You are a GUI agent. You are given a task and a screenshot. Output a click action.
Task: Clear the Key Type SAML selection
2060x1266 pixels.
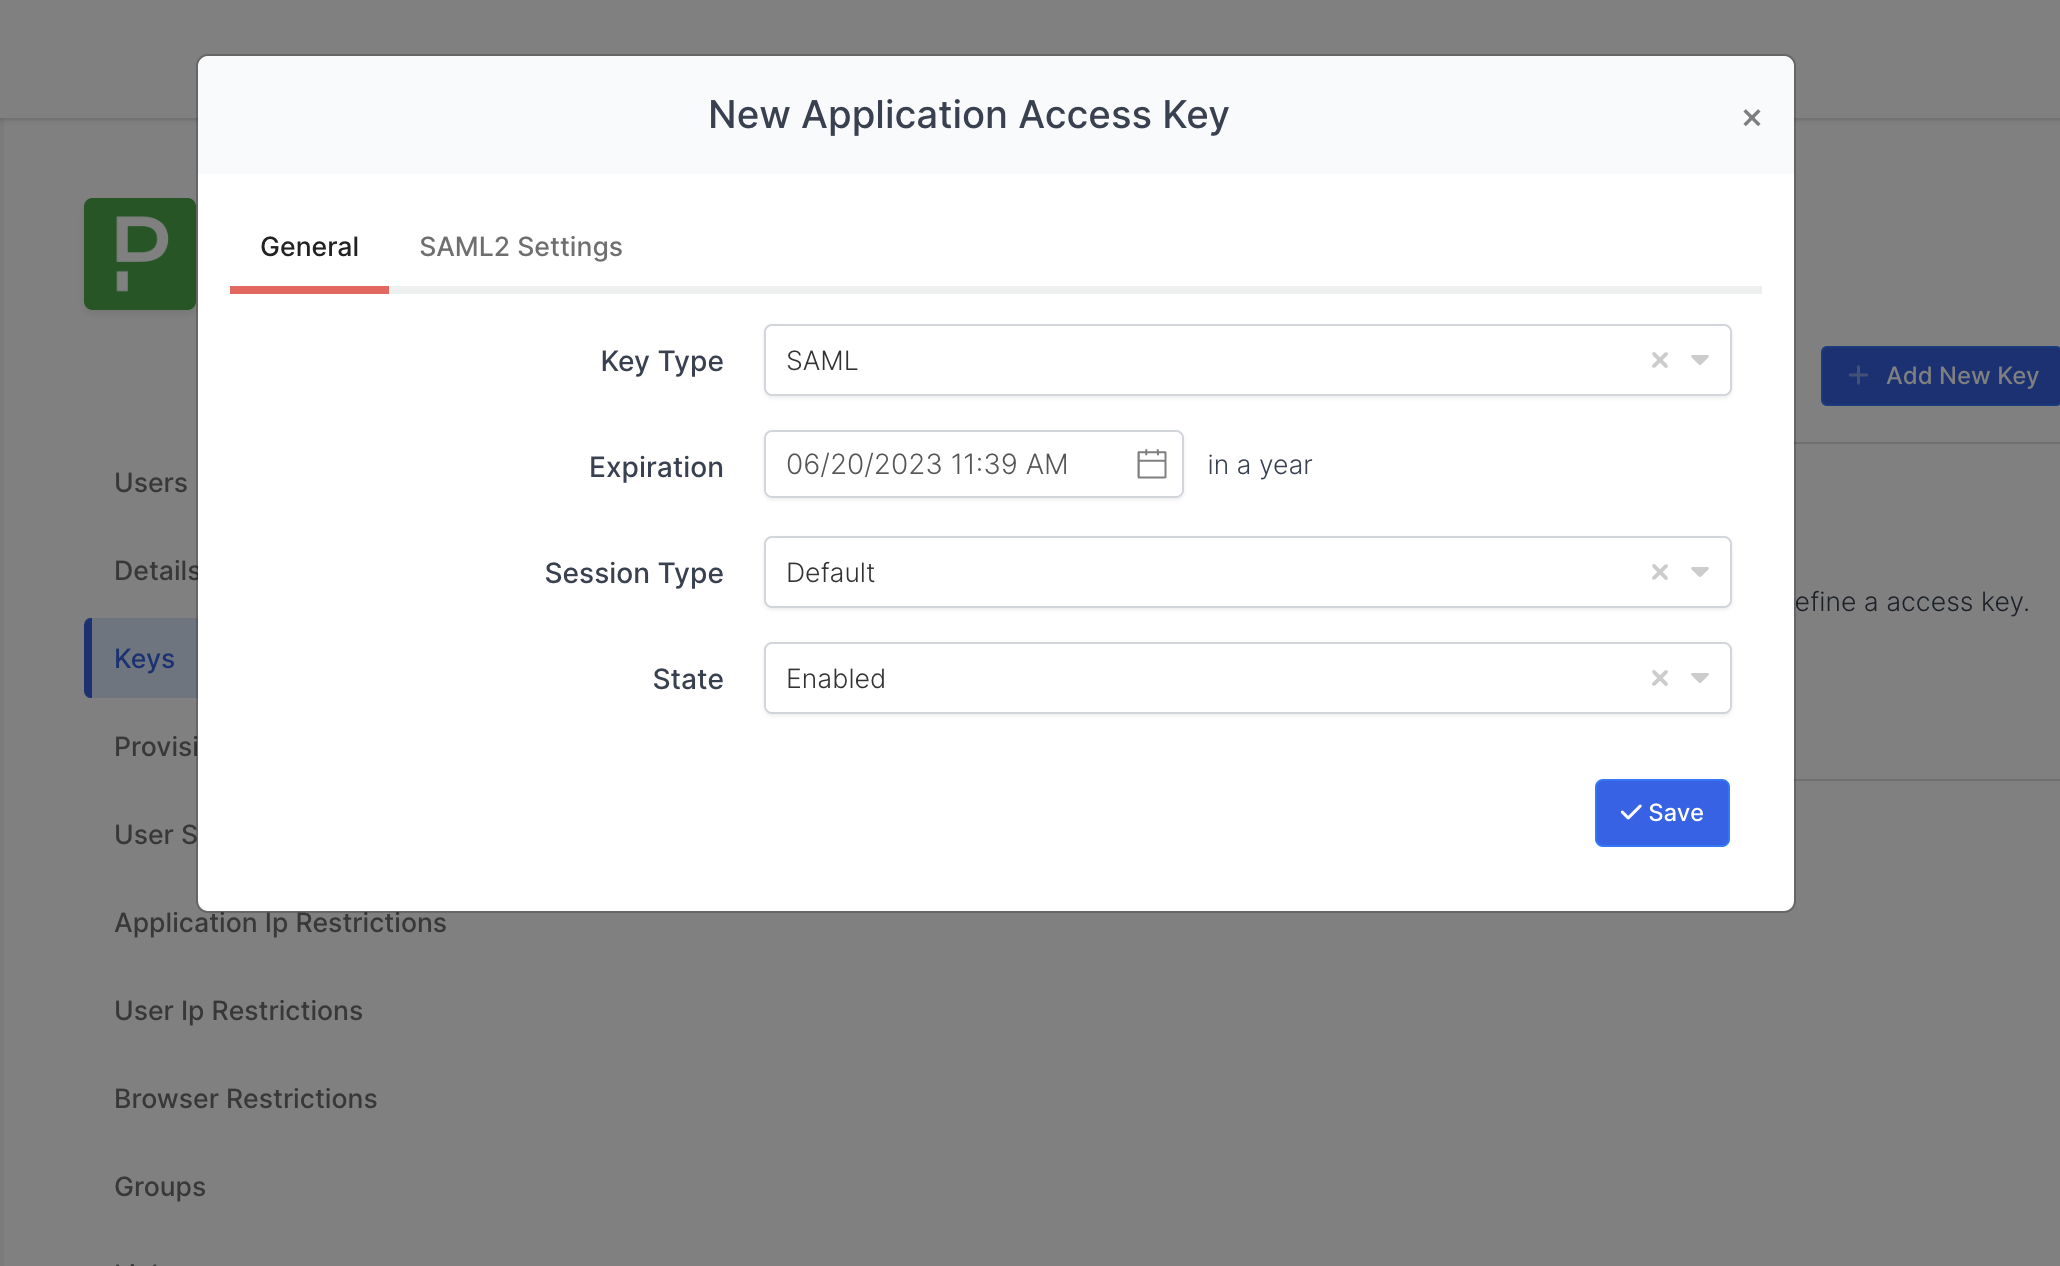coord(1659,360)
